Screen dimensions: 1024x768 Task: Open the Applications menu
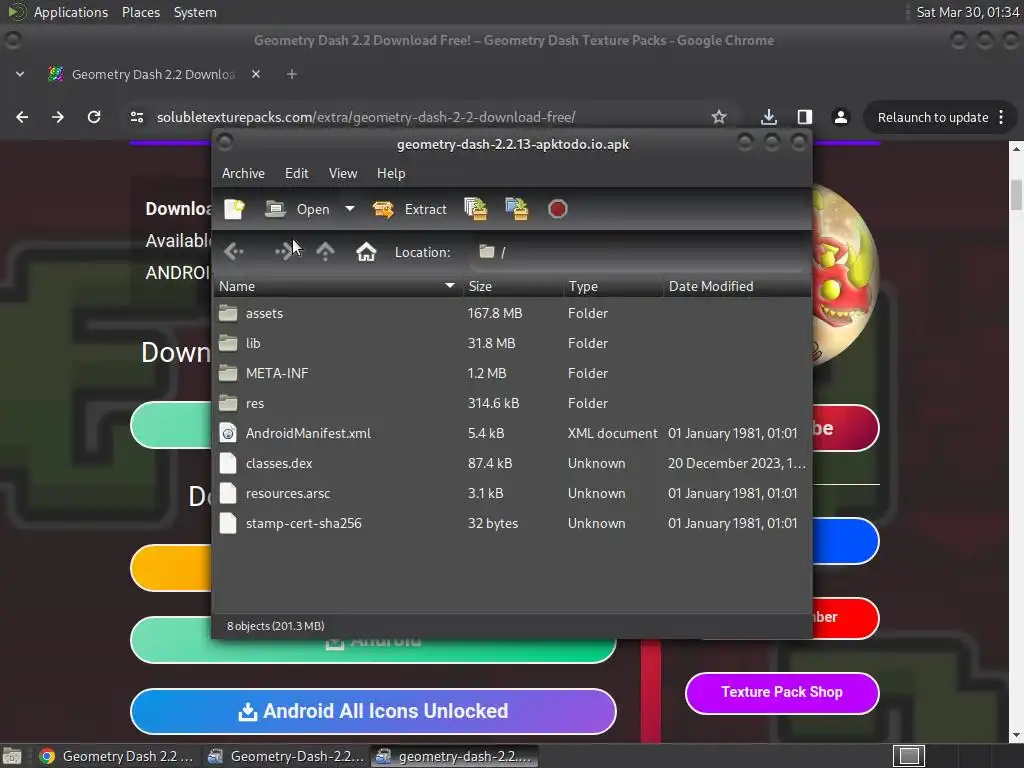point(71,12)
